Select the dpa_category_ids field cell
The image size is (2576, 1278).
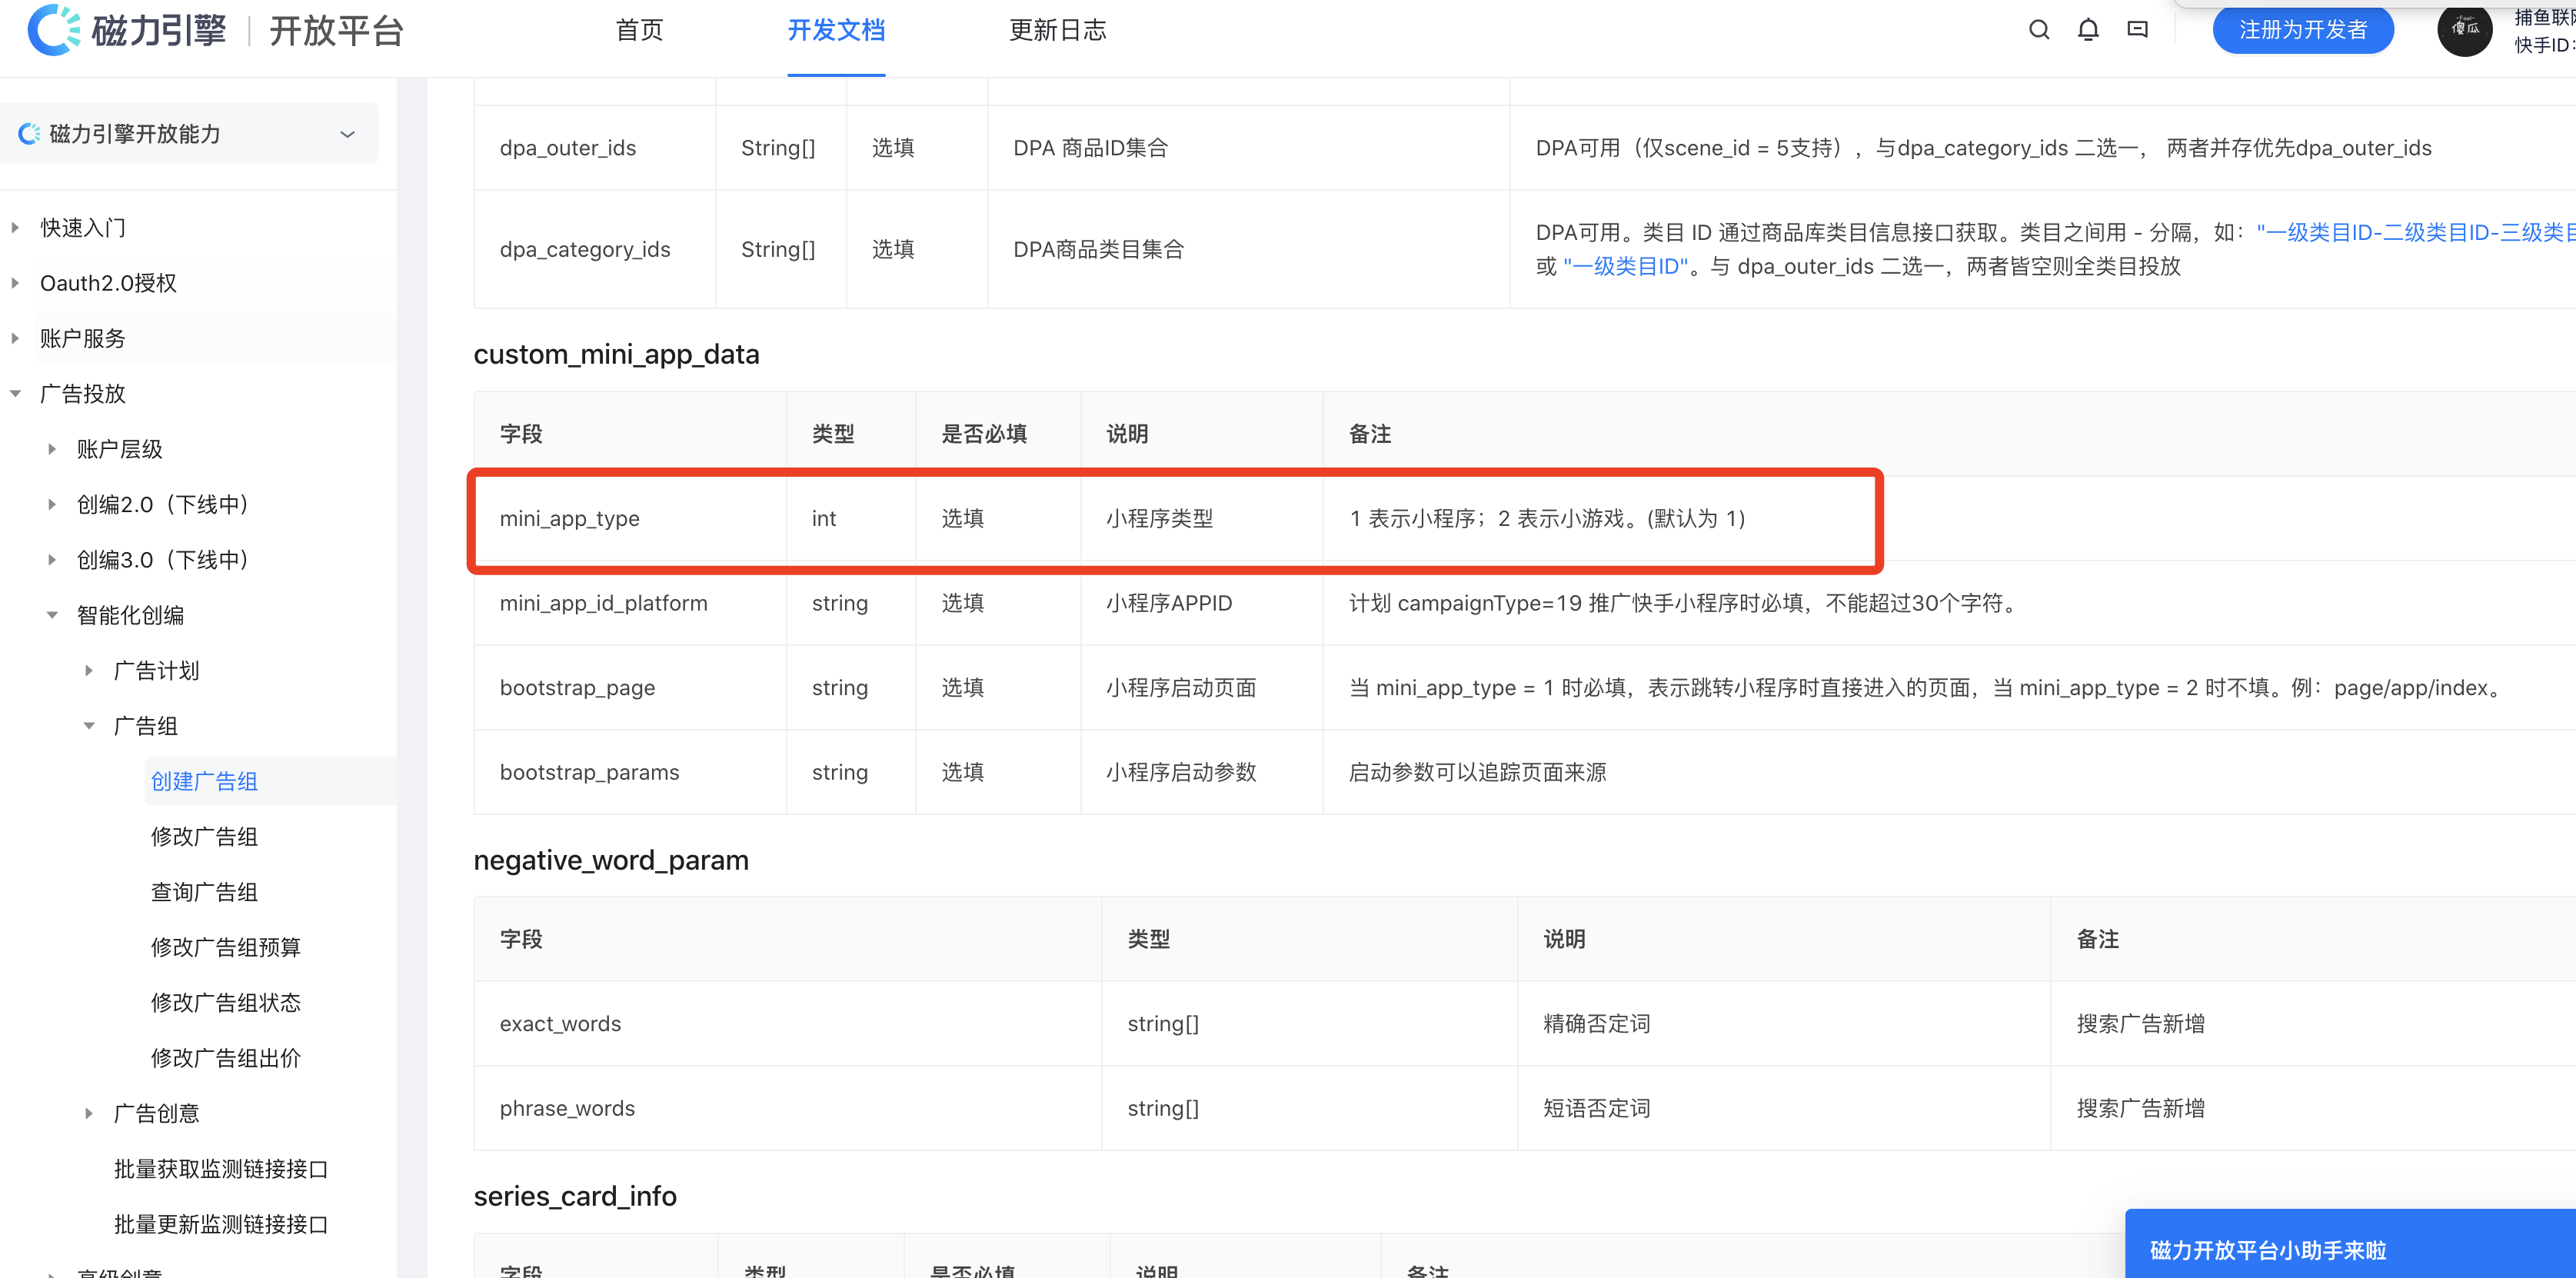pos(595,249)
